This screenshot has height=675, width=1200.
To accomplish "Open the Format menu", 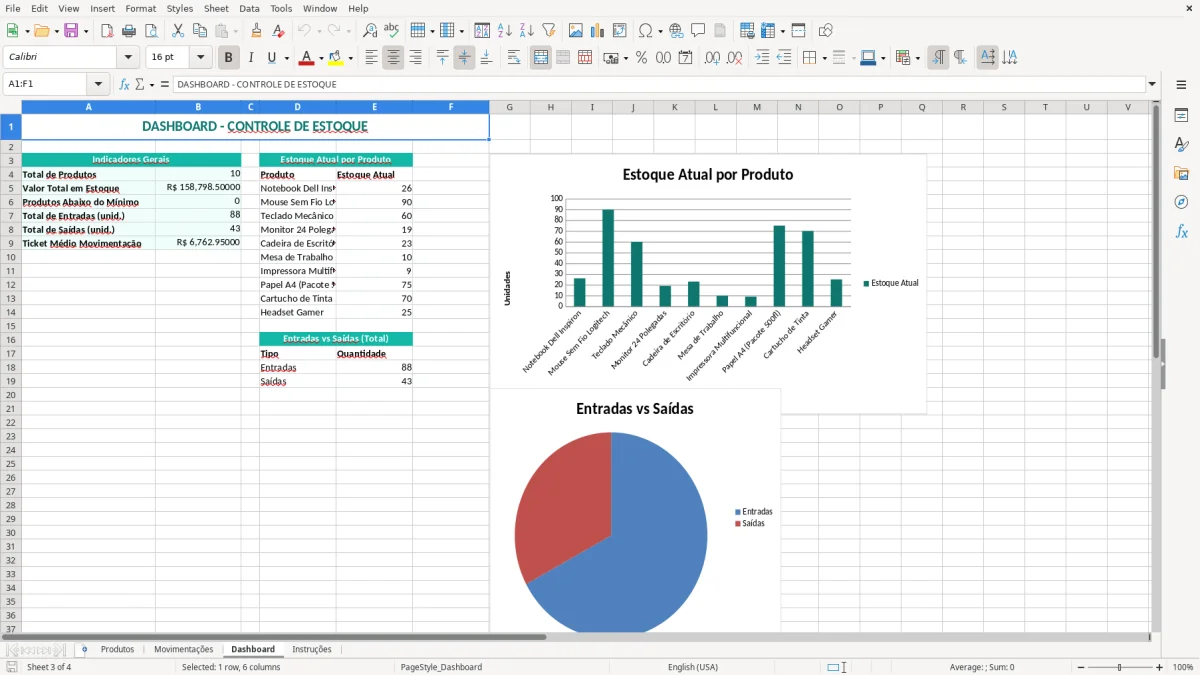I will pyautogui.click(x=141, y=8).
